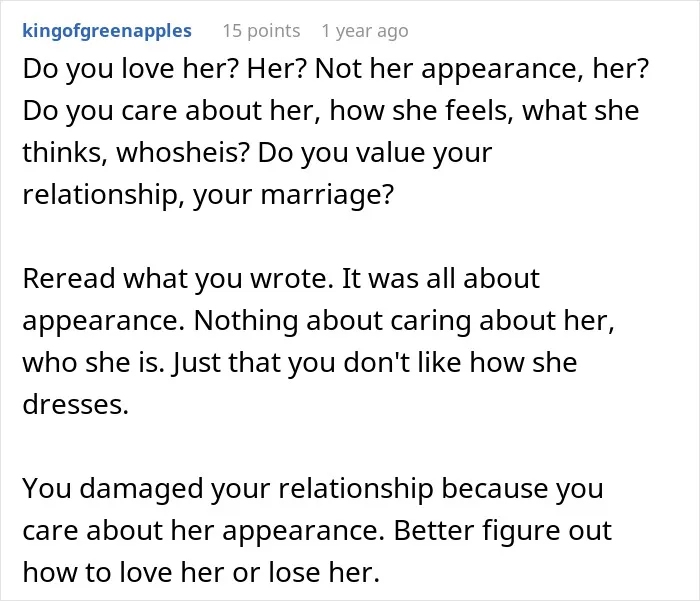Click the line "Do you care about her, how she feels"
This screenshot has width=700, height=601.
[x=331, y=111]
